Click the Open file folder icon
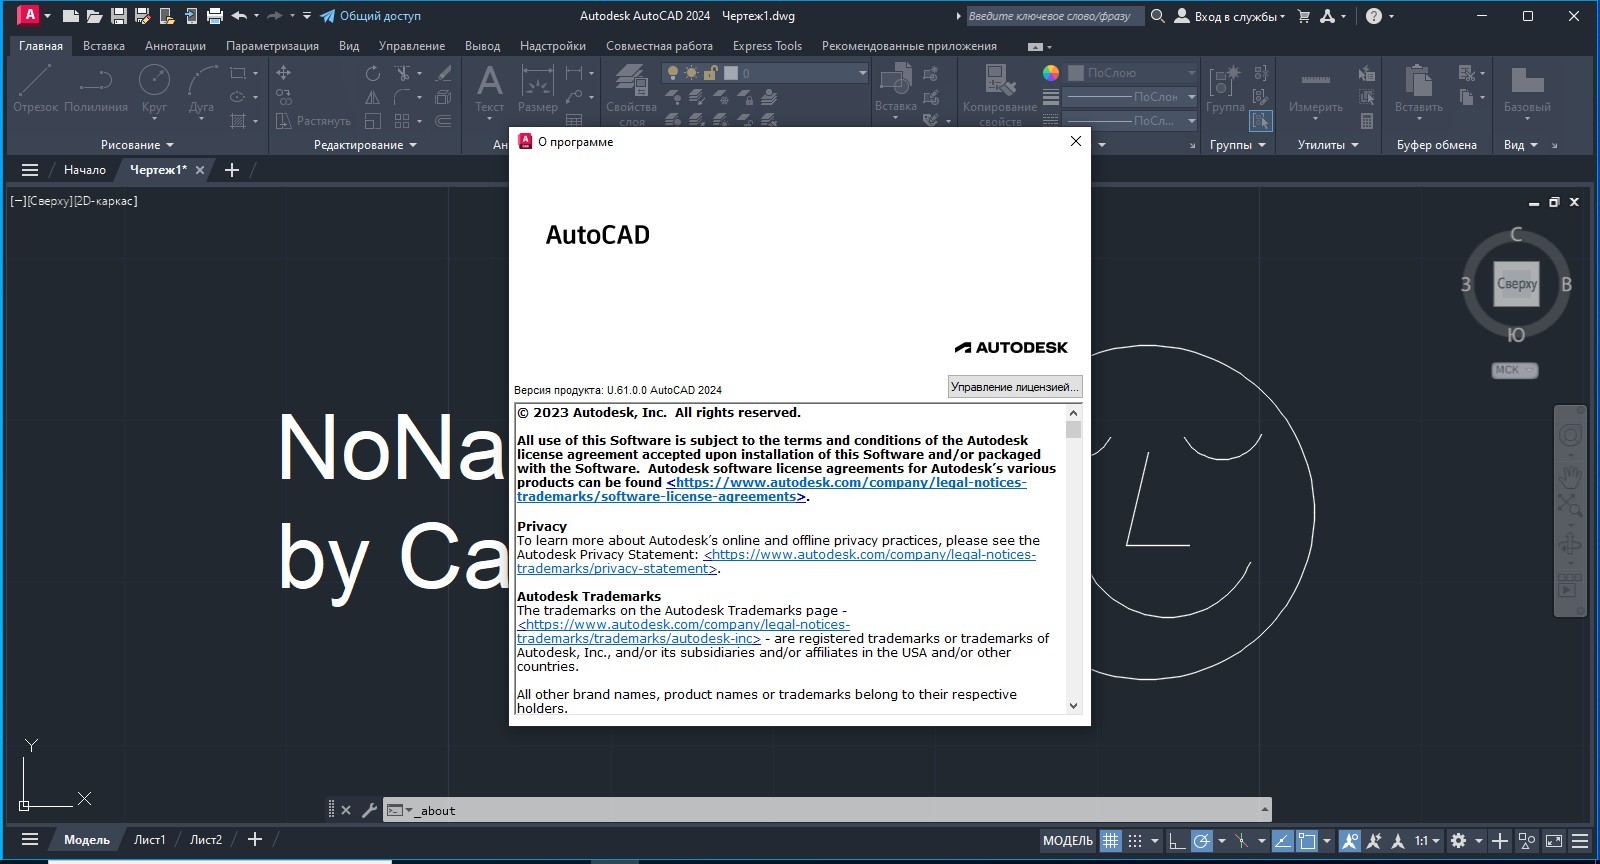Viewport: 1600px width, 864px height. click(x=94, y=16)
